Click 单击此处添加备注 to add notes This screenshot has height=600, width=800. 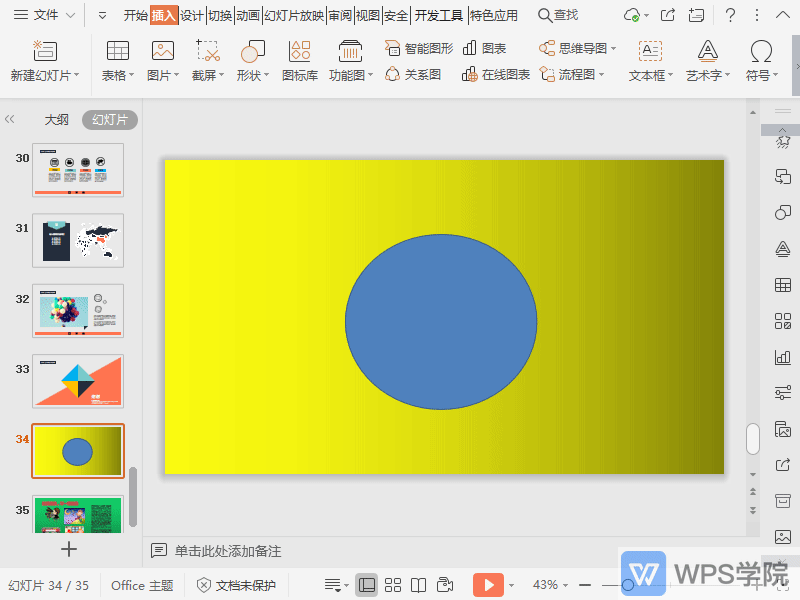pyautogui.click(x=230, y=550)
